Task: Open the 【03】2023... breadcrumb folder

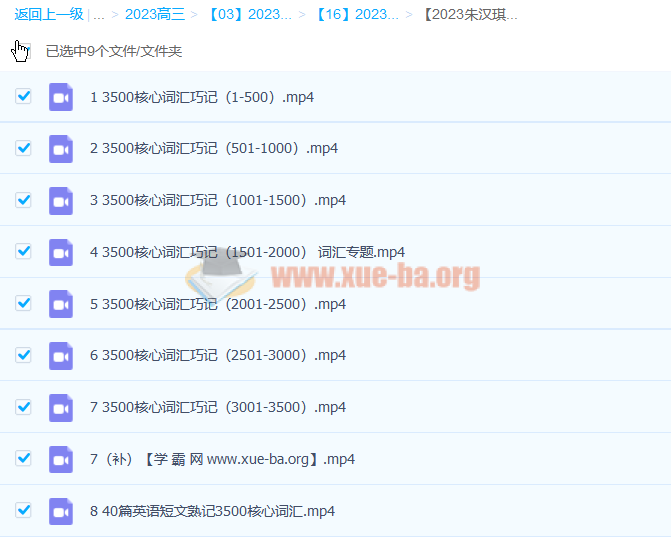Action: pos(250,15)
